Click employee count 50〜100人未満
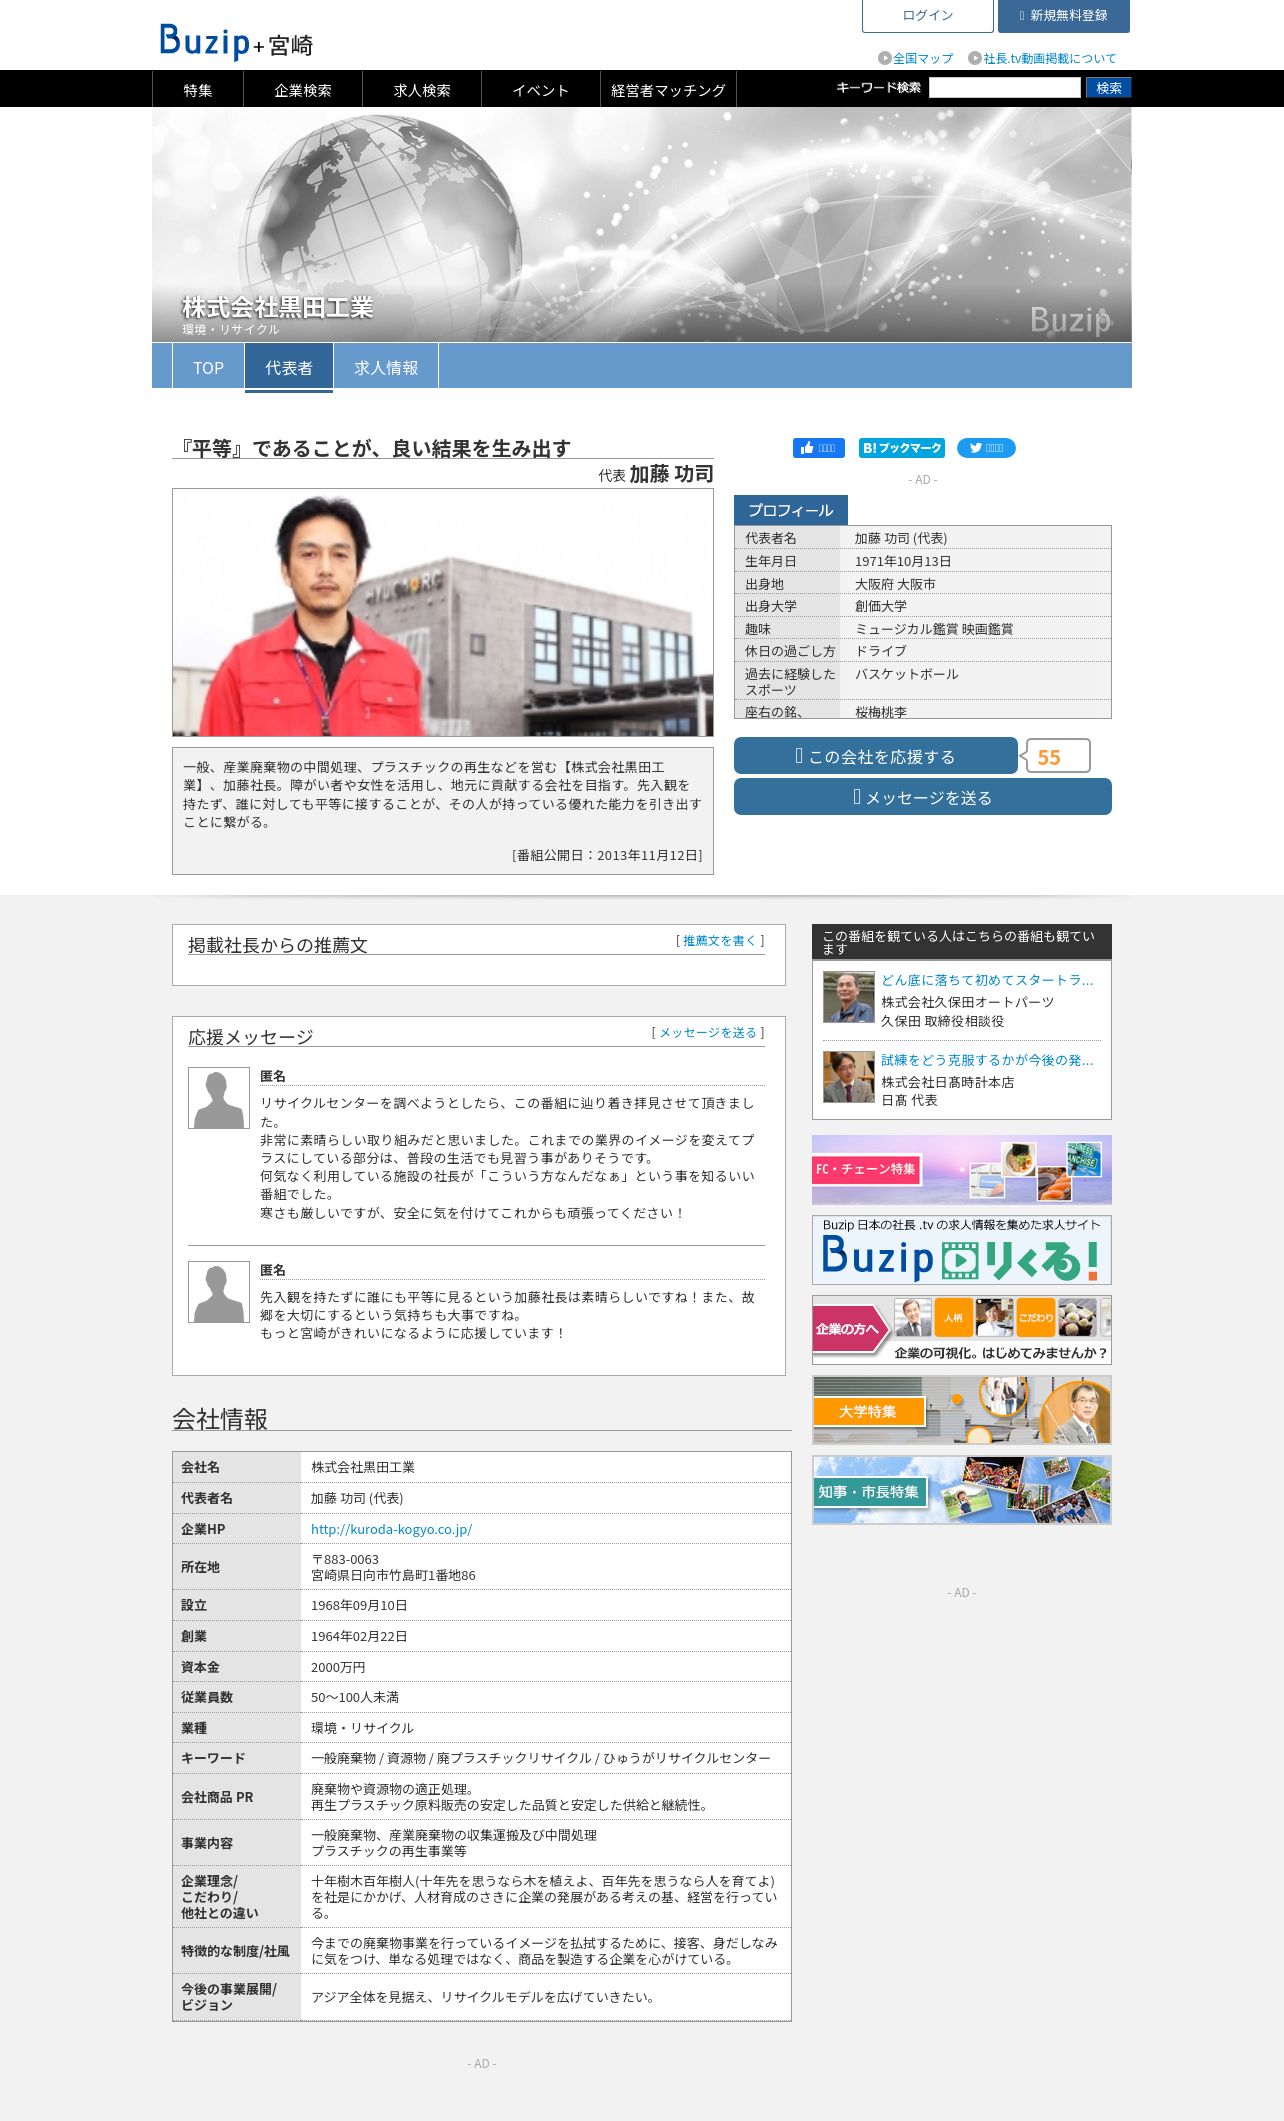 tap(355, 1697)
